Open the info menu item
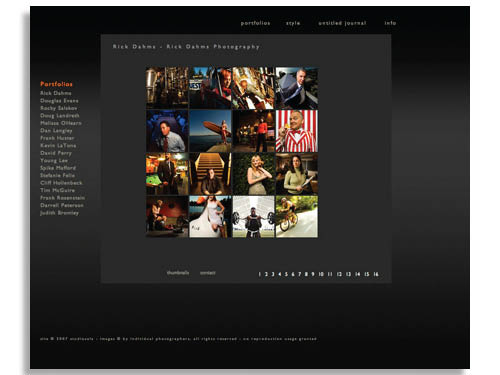Screen dimensions: 500x375 (390, 23)
